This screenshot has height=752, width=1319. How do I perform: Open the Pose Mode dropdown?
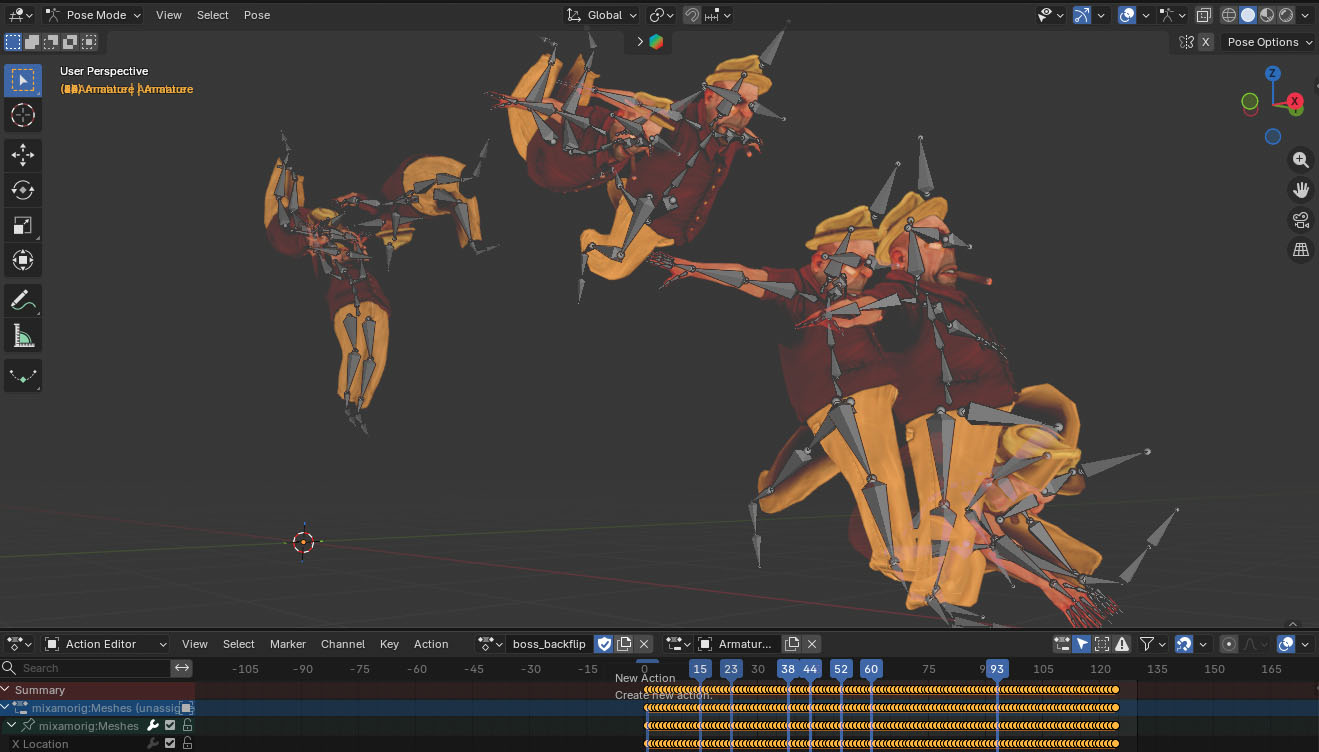93,15
